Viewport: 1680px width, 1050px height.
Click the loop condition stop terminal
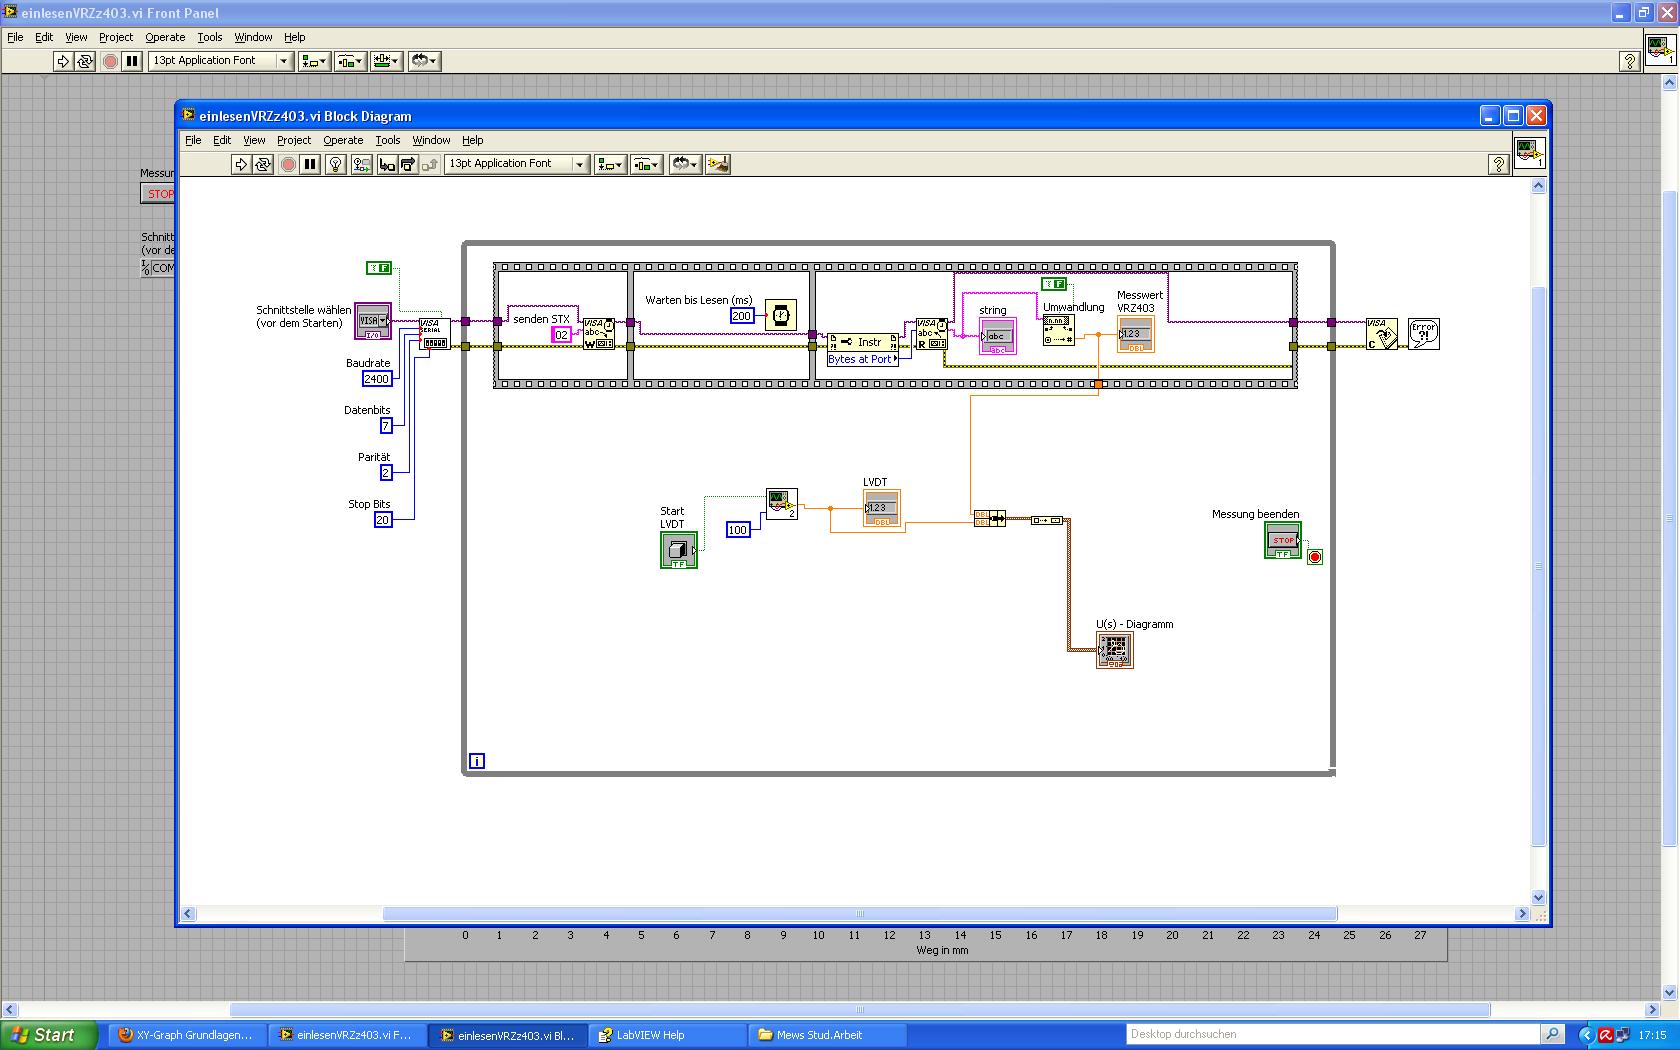1315,557
